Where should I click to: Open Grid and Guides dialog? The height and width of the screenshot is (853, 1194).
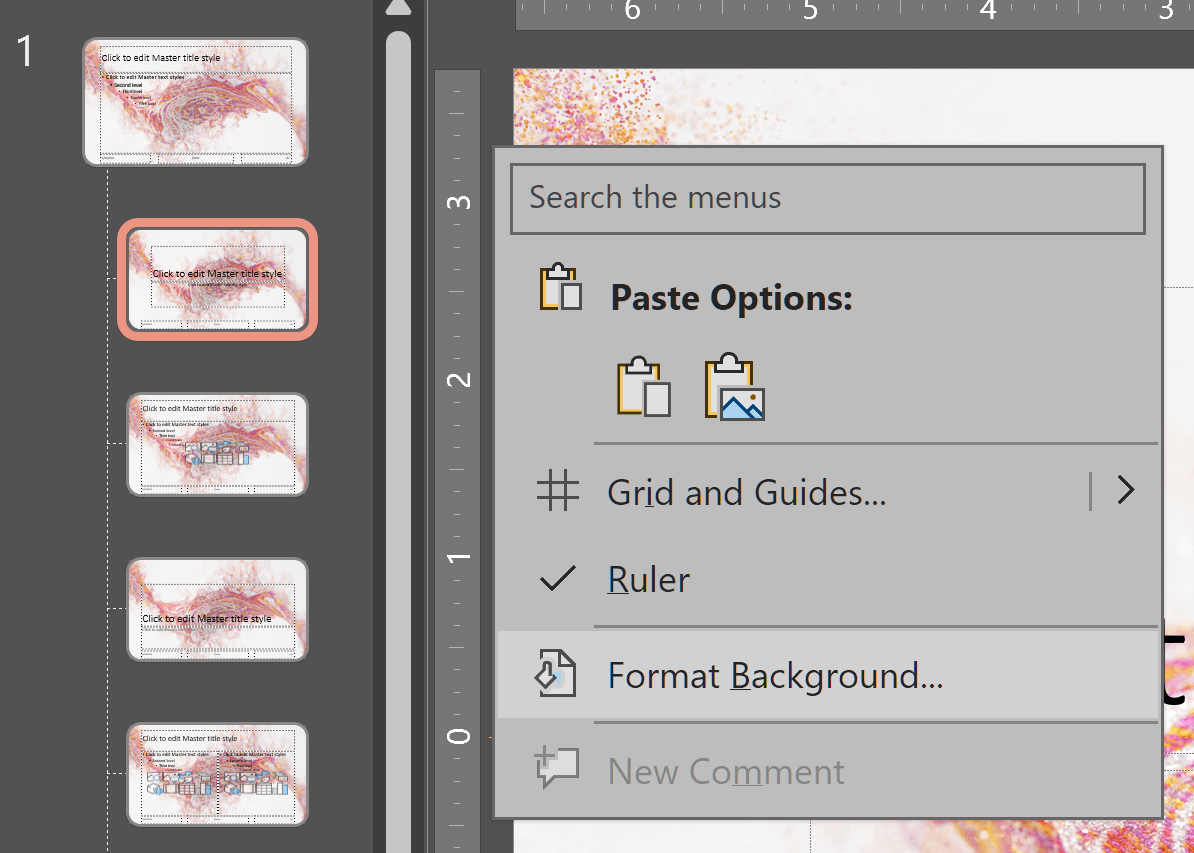746,492
